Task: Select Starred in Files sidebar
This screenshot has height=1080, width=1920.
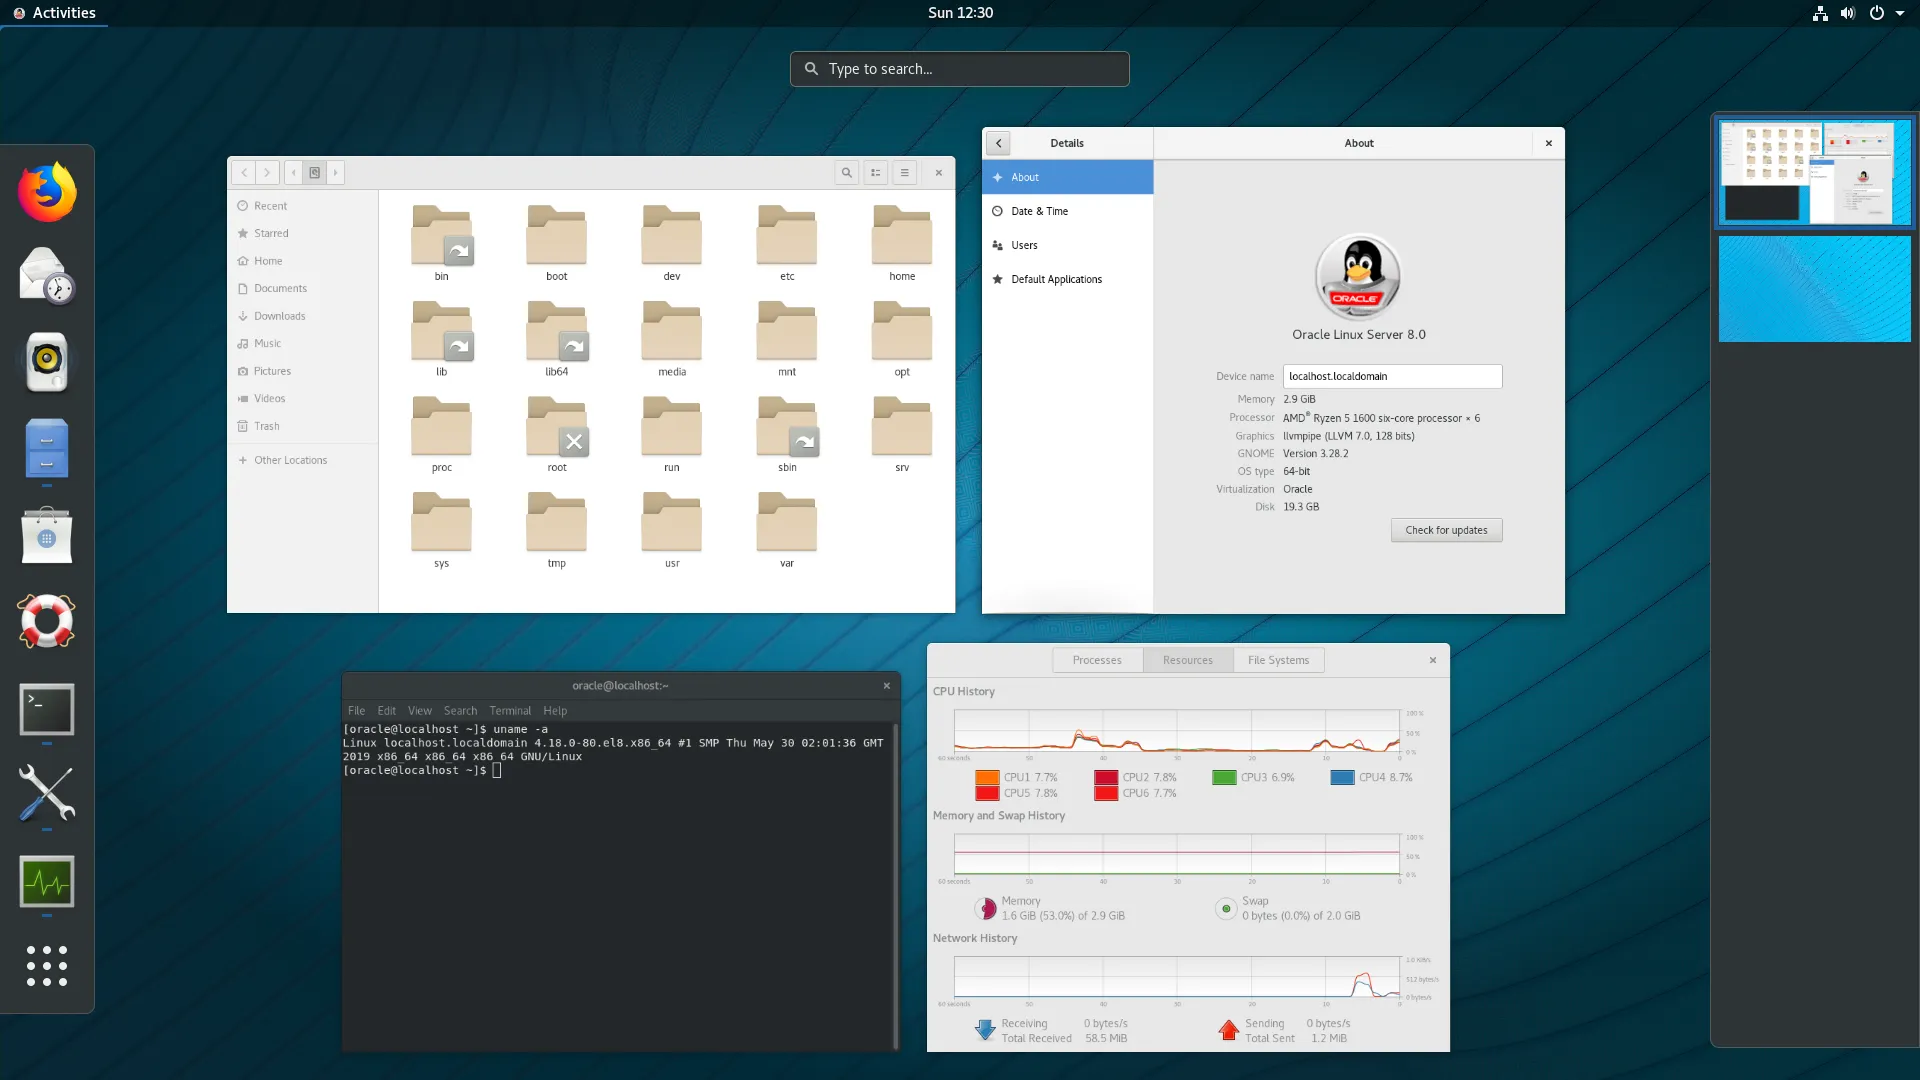Action: click(x=303, y=233)
